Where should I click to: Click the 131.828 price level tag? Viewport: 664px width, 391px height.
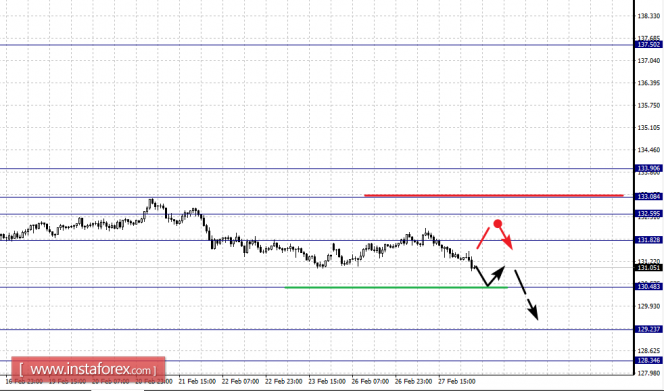pos(648,240)
